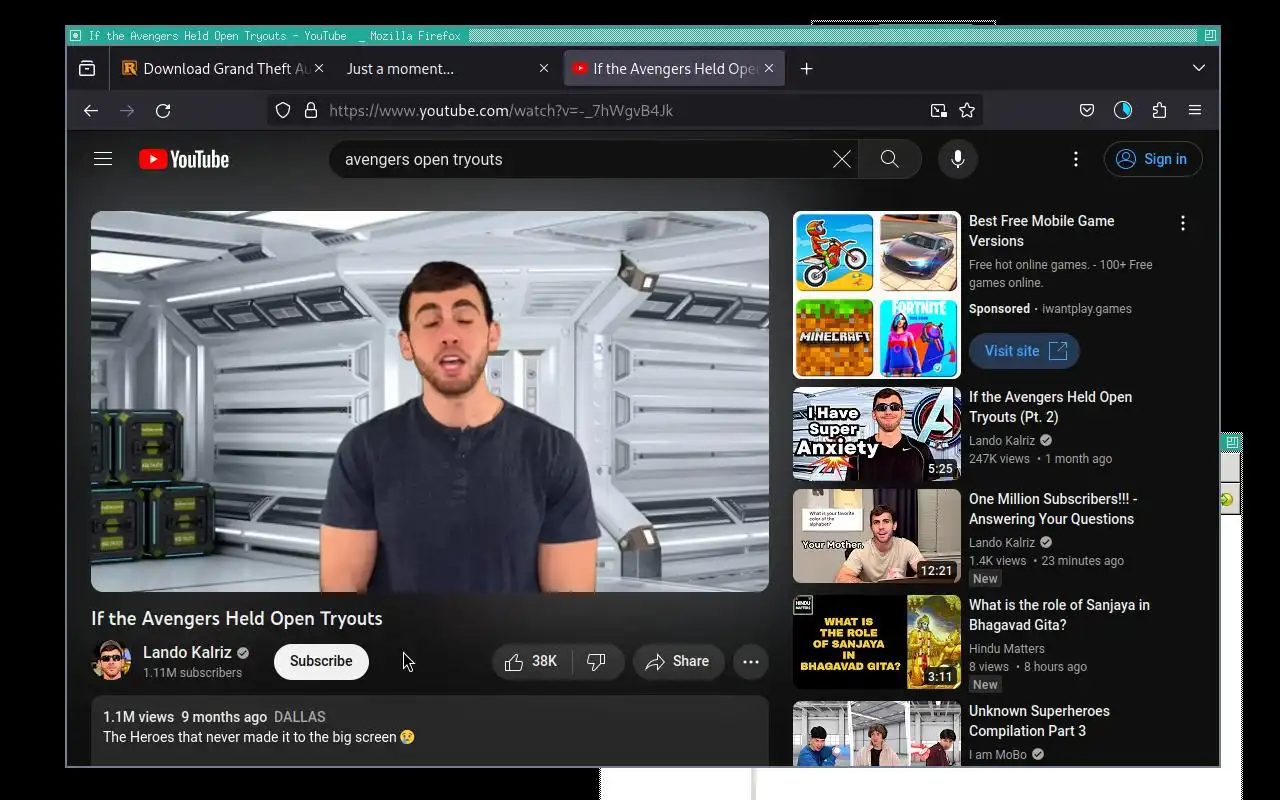The height and width of the screenshot is (800, 1280).
Task: Open ad options three-dot menu
Action: tap(1183, 223)
